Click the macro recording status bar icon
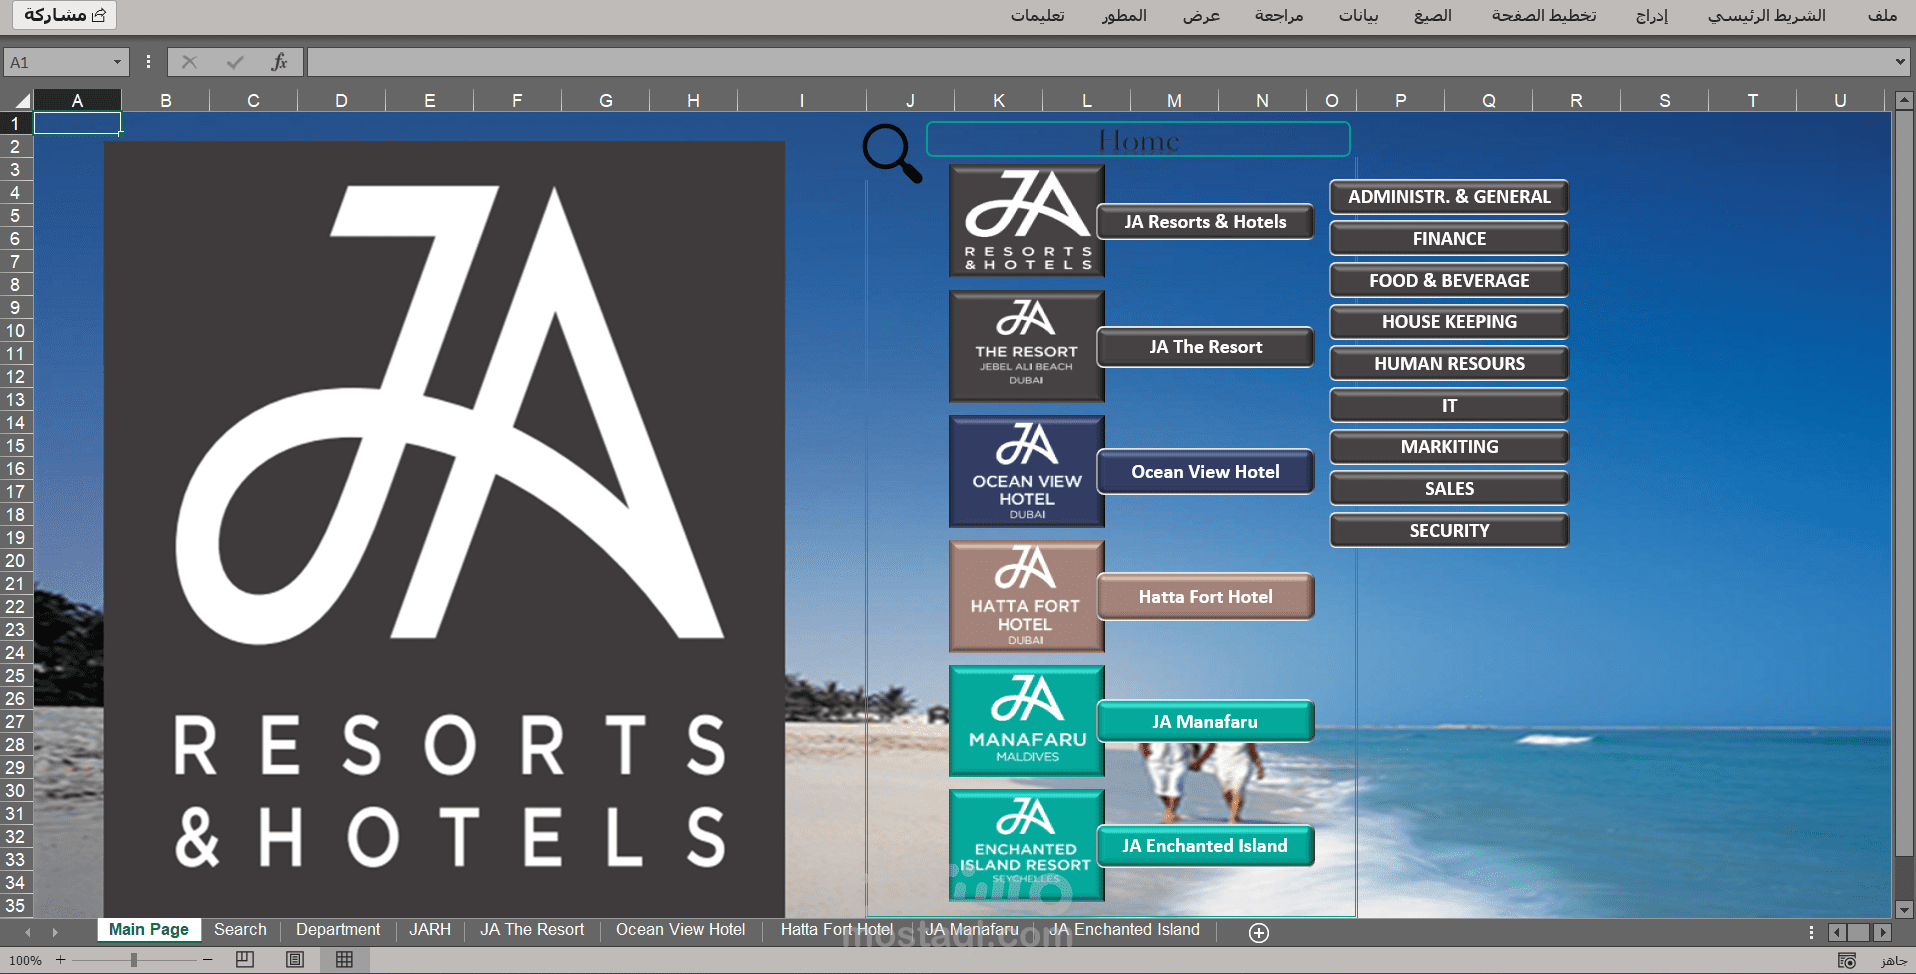 click(1847, 960)
